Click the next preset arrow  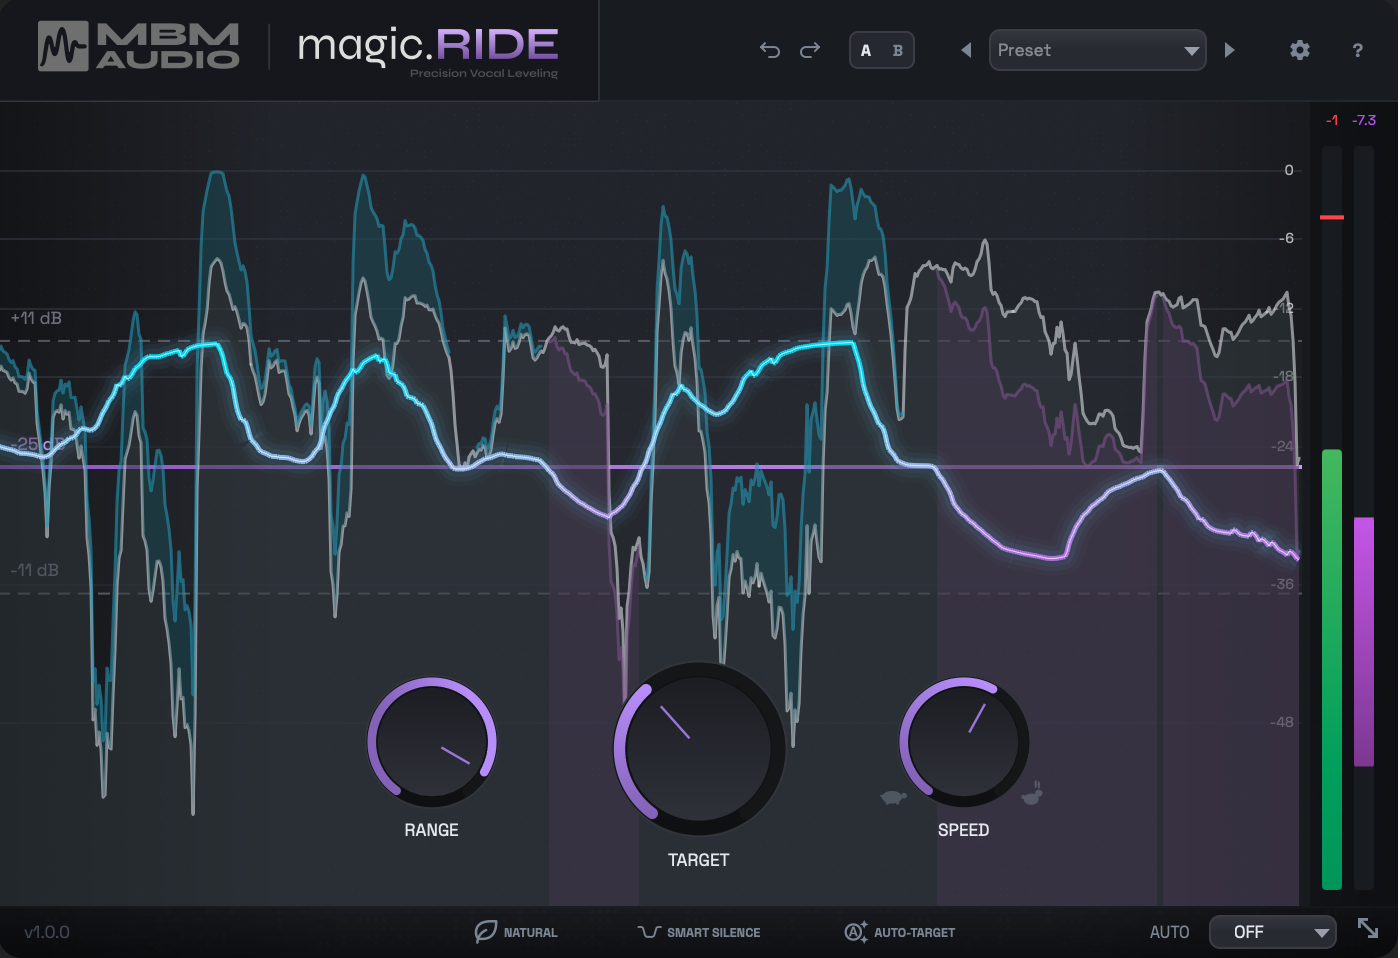pyautogui.click(x=1229, y=49)
